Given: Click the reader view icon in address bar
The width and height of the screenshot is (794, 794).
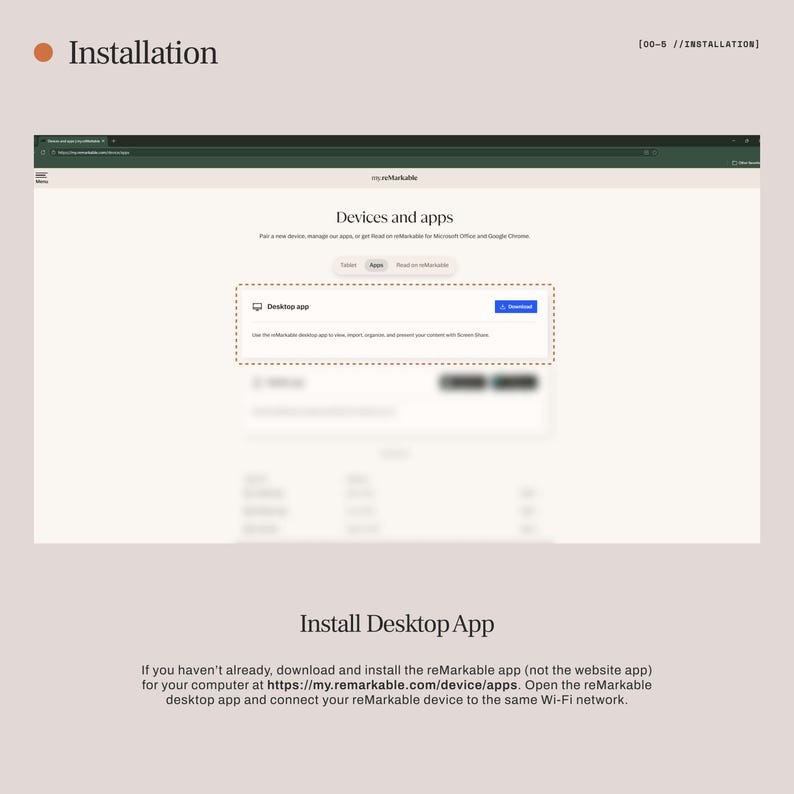Looking at the screenshot, I should [646, 152].
